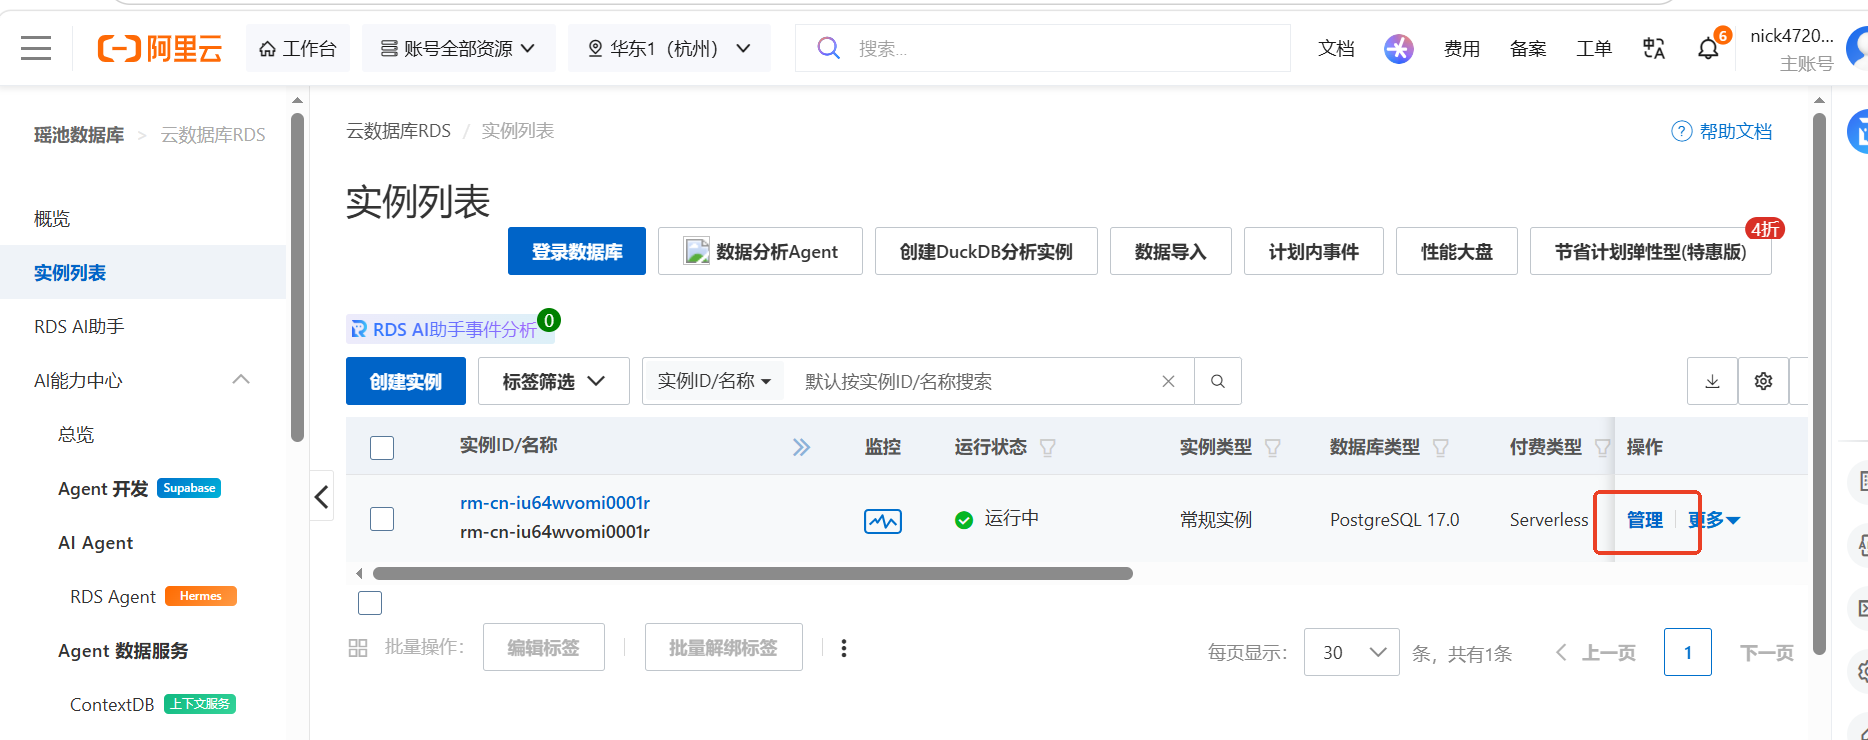Image resolution: width=1868 pixels, height=740 pixels.
Task: Click the instance ID/name search input
Action: (975, 381)
